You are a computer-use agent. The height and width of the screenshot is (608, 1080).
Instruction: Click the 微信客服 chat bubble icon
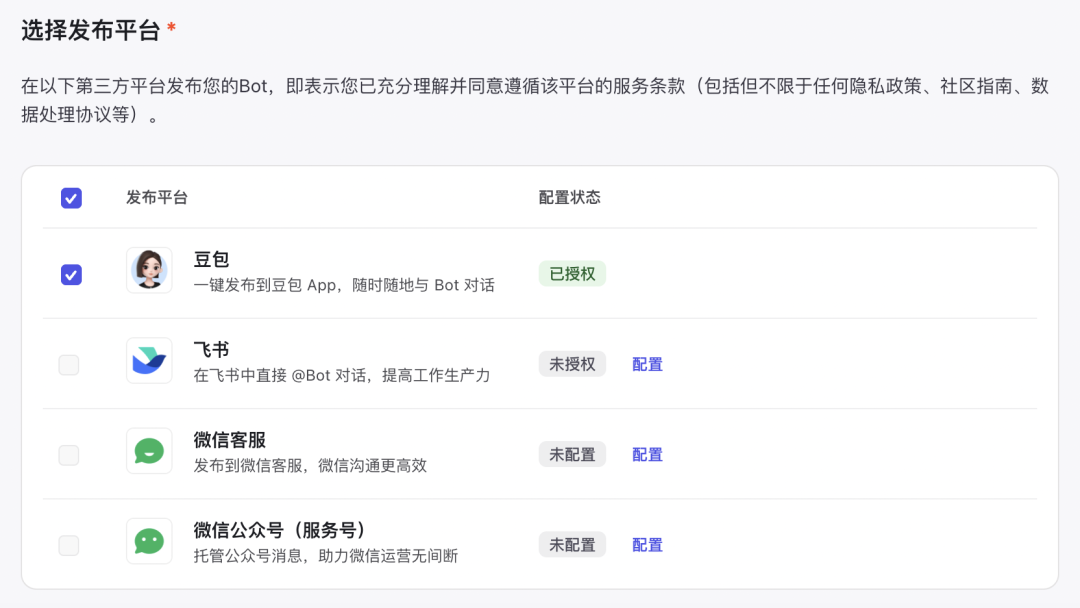149,450
